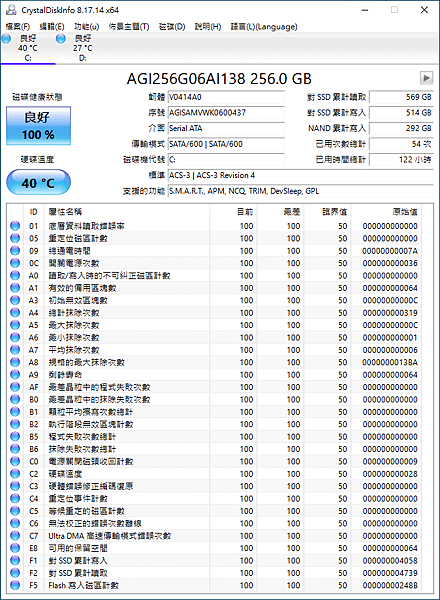Click status orb for attribute AF
This screenshot has width=440, height=600.
click(15, 387)
